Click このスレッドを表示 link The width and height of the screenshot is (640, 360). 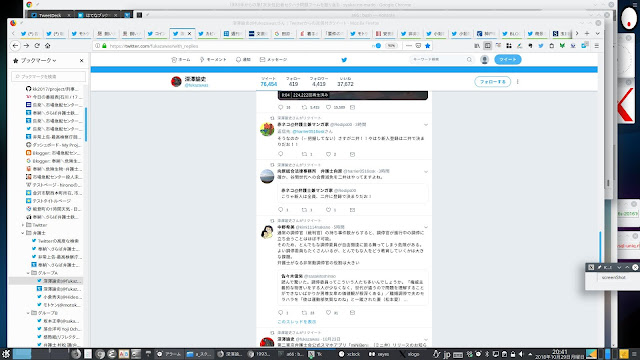click(297, 322)
